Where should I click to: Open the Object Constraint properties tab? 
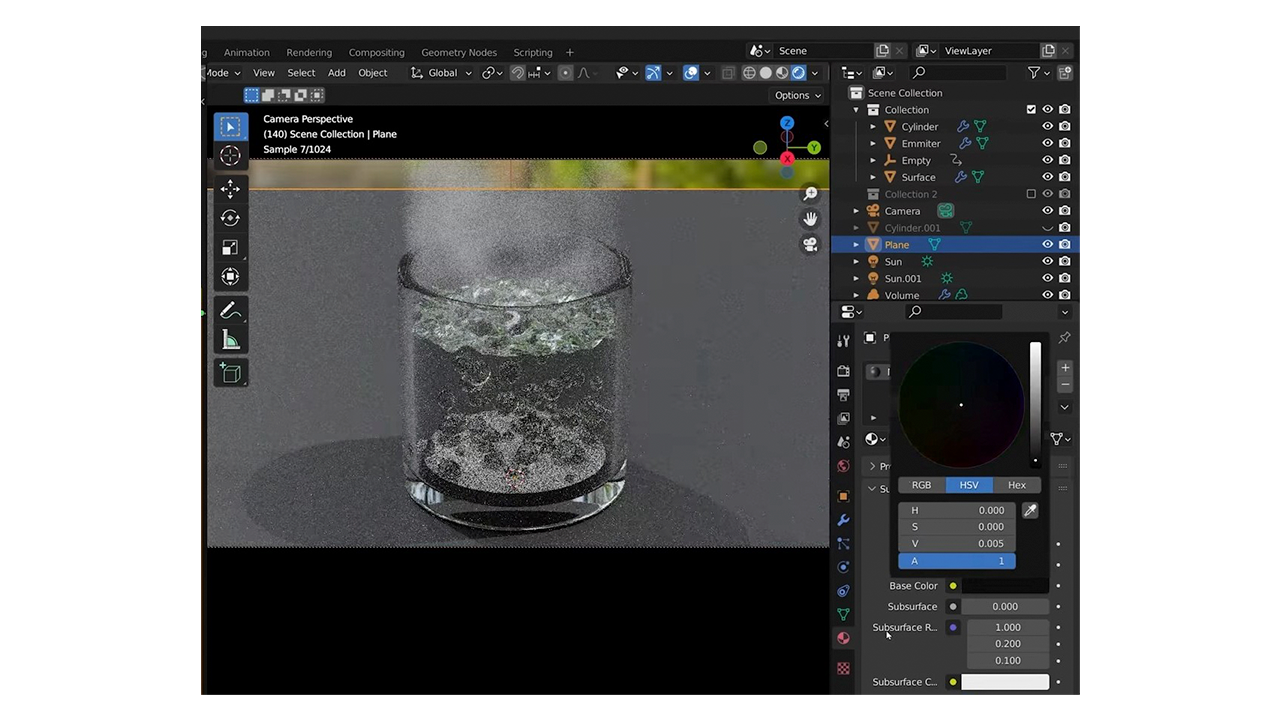point(843,591)
